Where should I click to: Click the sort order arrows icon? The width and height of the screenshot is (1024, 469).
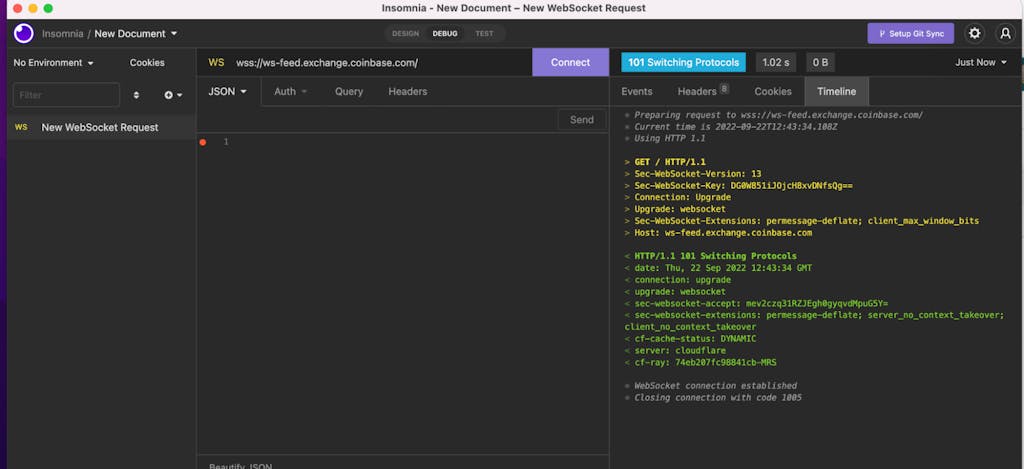137,95
